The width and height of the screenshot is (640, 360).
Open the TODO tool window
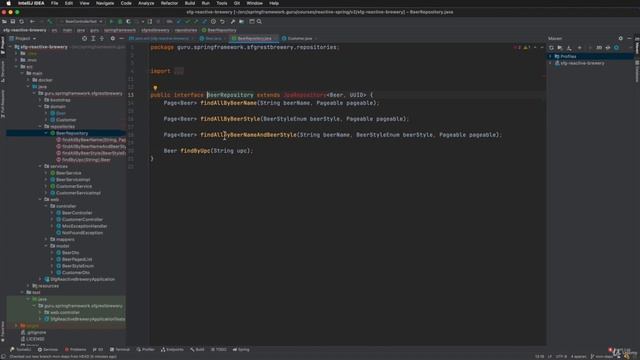pyautogui.click(x=218, y=350)
